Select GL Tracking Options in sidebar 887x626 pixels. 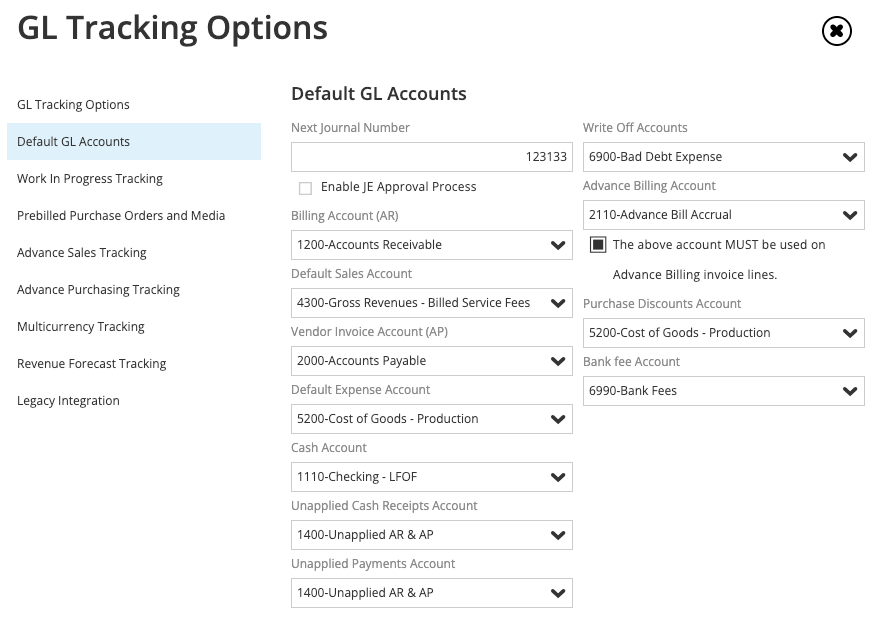pyautogui.click(x=73, y=105)
